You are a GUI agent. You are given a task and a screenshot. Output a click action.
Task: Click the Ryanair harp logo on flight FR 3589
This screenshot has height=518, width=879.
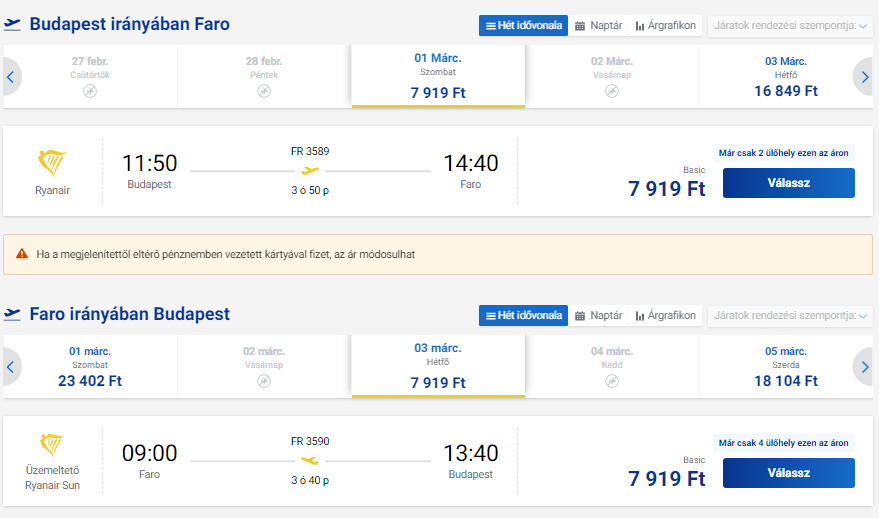coord(52,163)
